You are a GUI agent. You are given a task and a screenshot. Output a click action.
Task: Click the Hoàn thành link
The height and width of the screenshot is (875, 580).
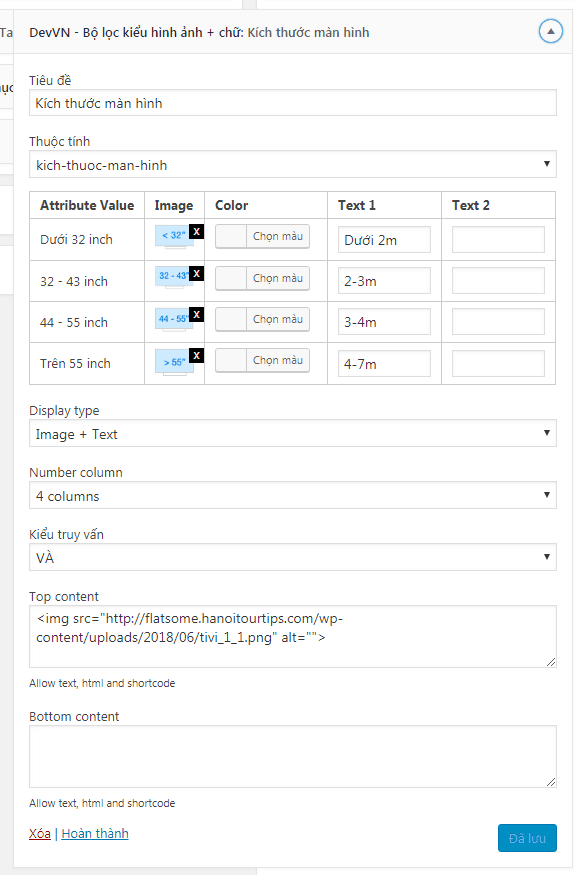point(94,832)
